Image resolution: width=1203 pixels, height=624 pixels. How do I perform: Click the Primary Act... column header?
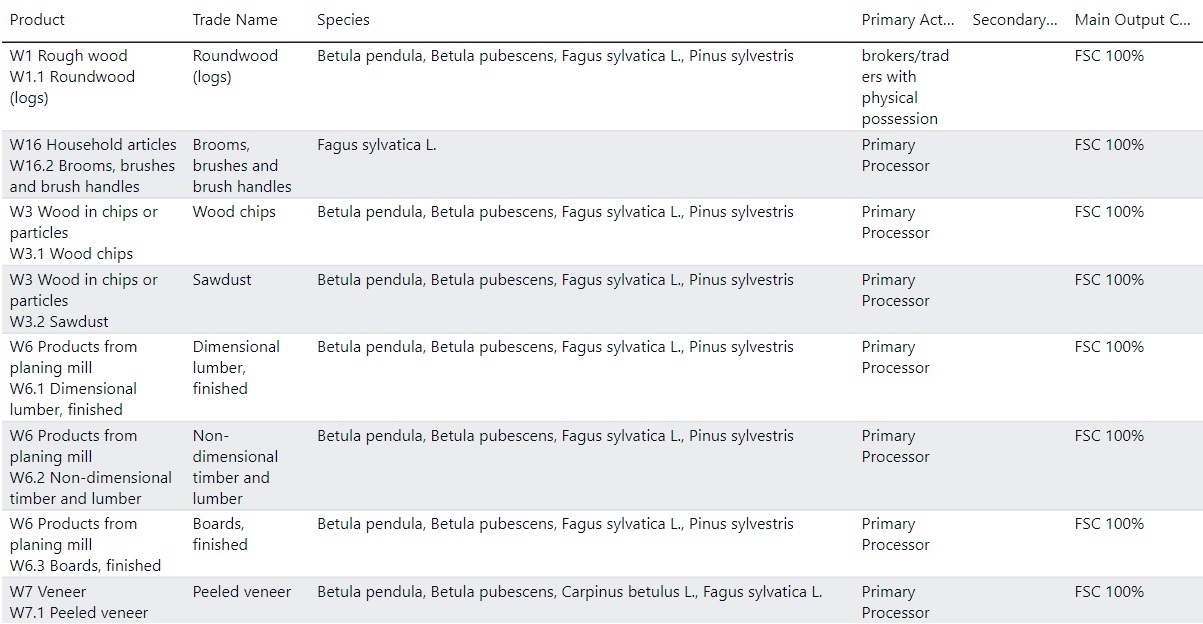coord(908,20)
